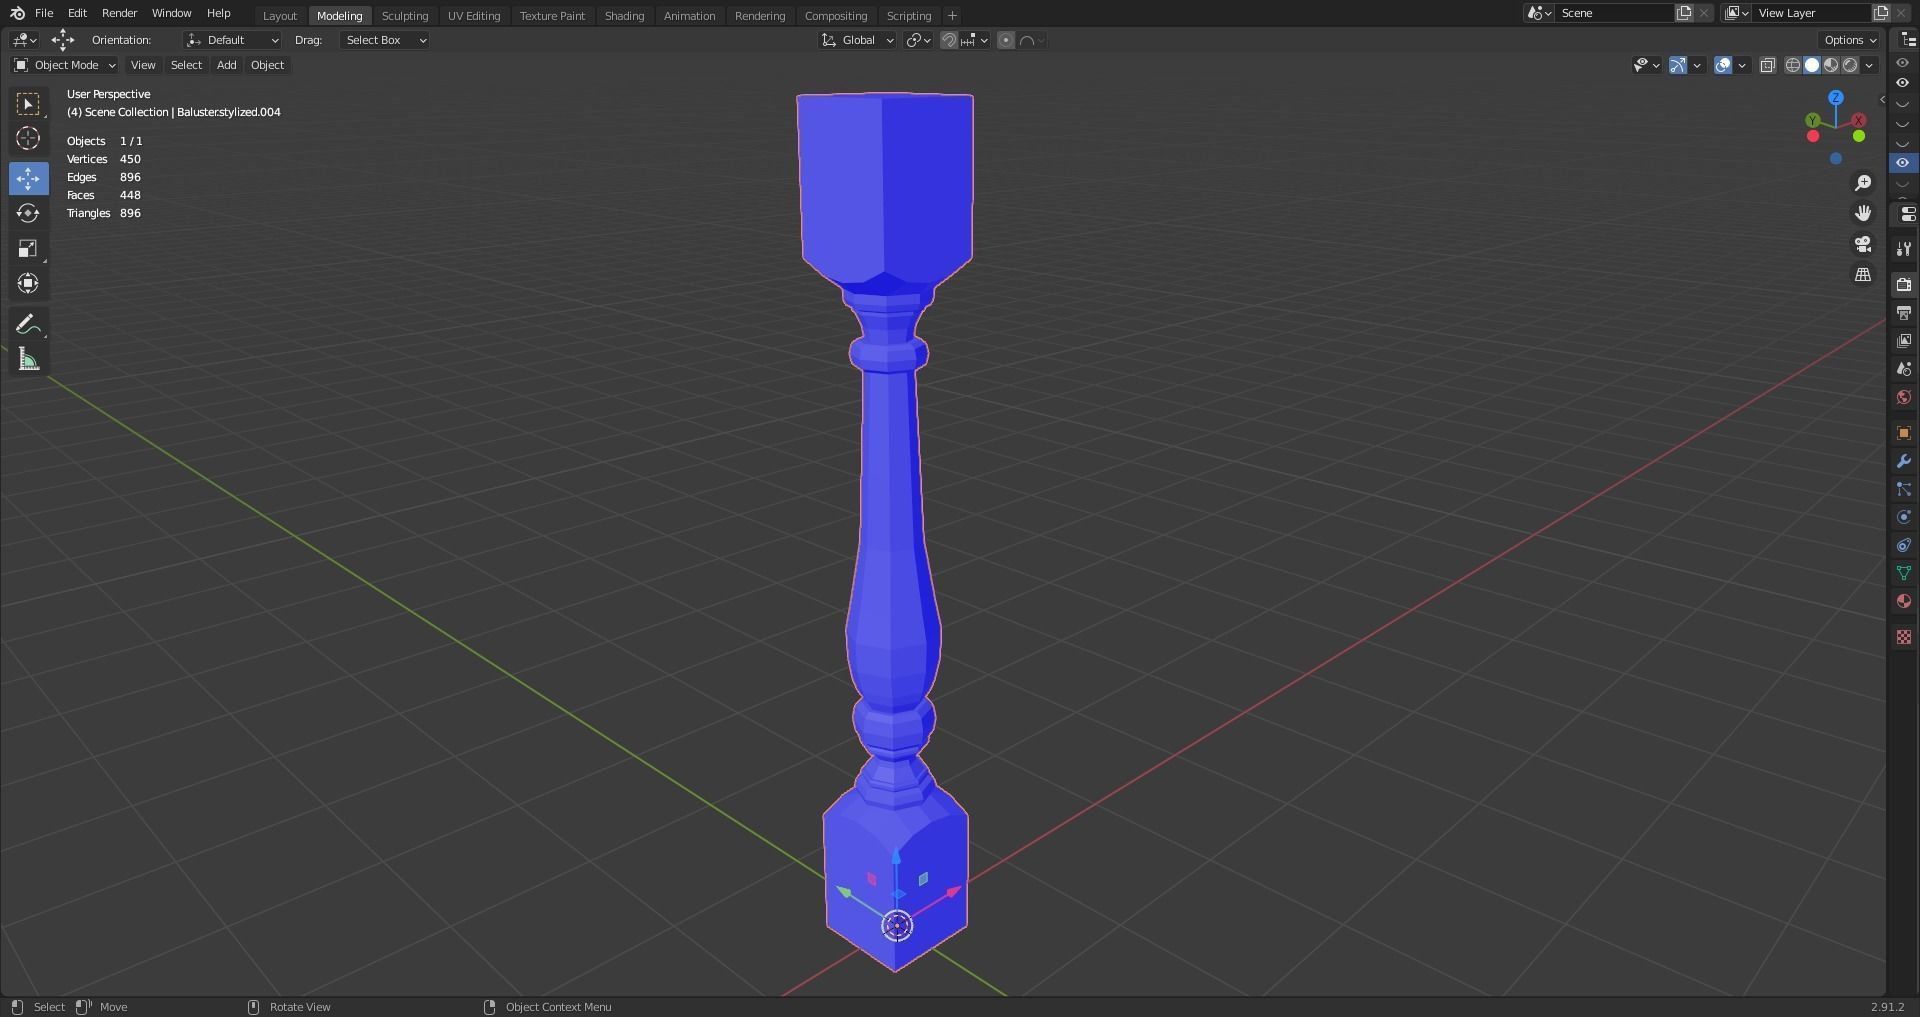Open the viewport Object menu
Image resolution: width=1920 pixels, height=1017 pixels.
(267, 65)
